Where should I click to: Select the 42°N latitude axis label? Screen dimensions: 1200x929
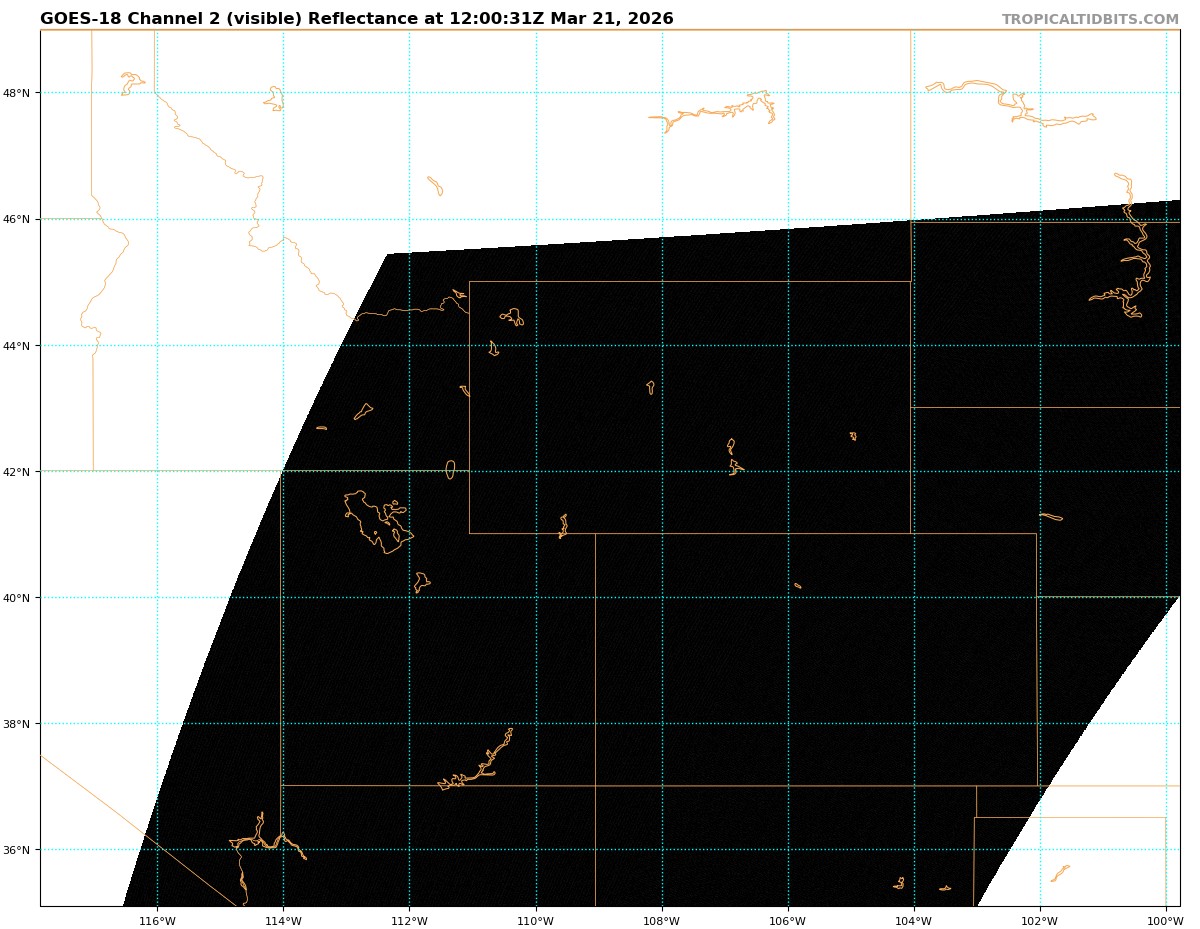pos(21,472)
